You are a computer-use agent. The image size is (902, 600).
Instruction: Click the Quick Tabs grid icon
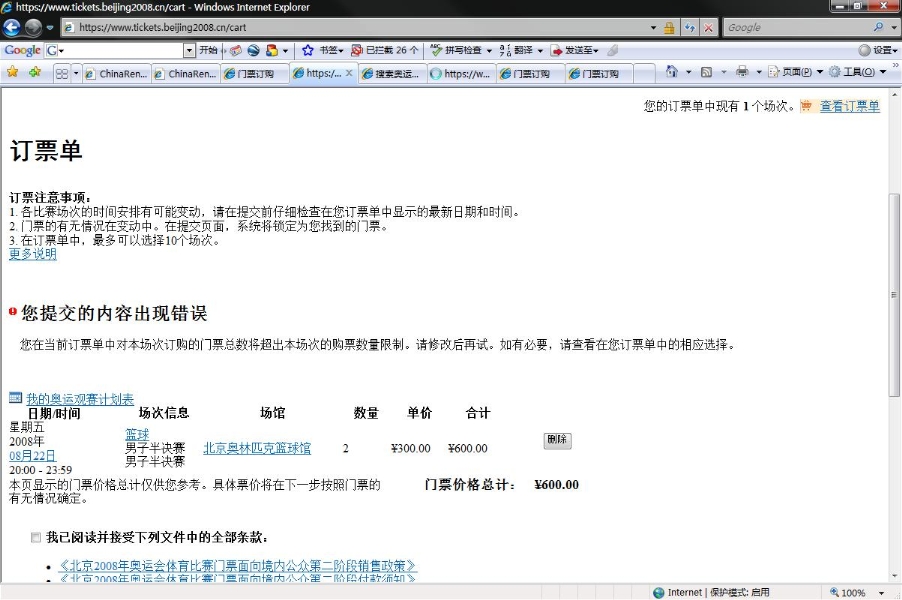click(x=62, y=74)
